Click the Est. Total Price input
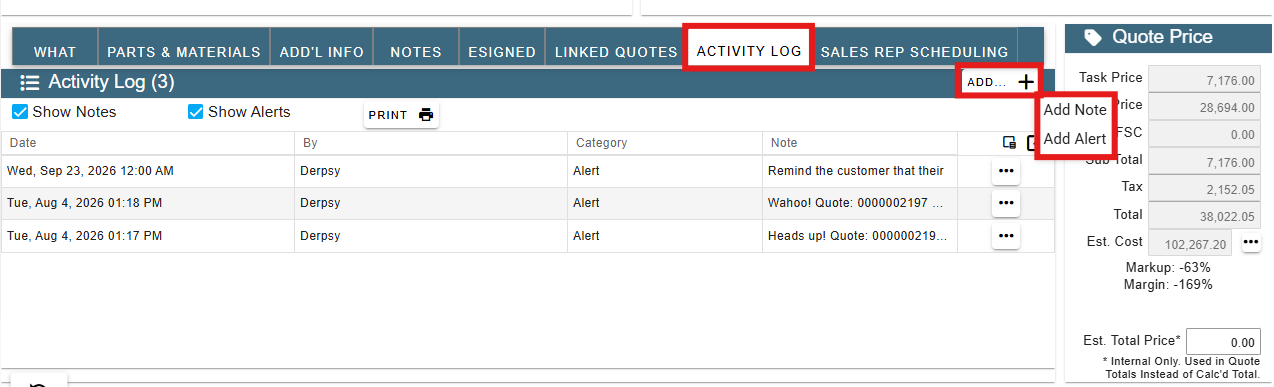Image resolution: width=1274 pixels, height=387 pixels. click(x=1223, y=342)
